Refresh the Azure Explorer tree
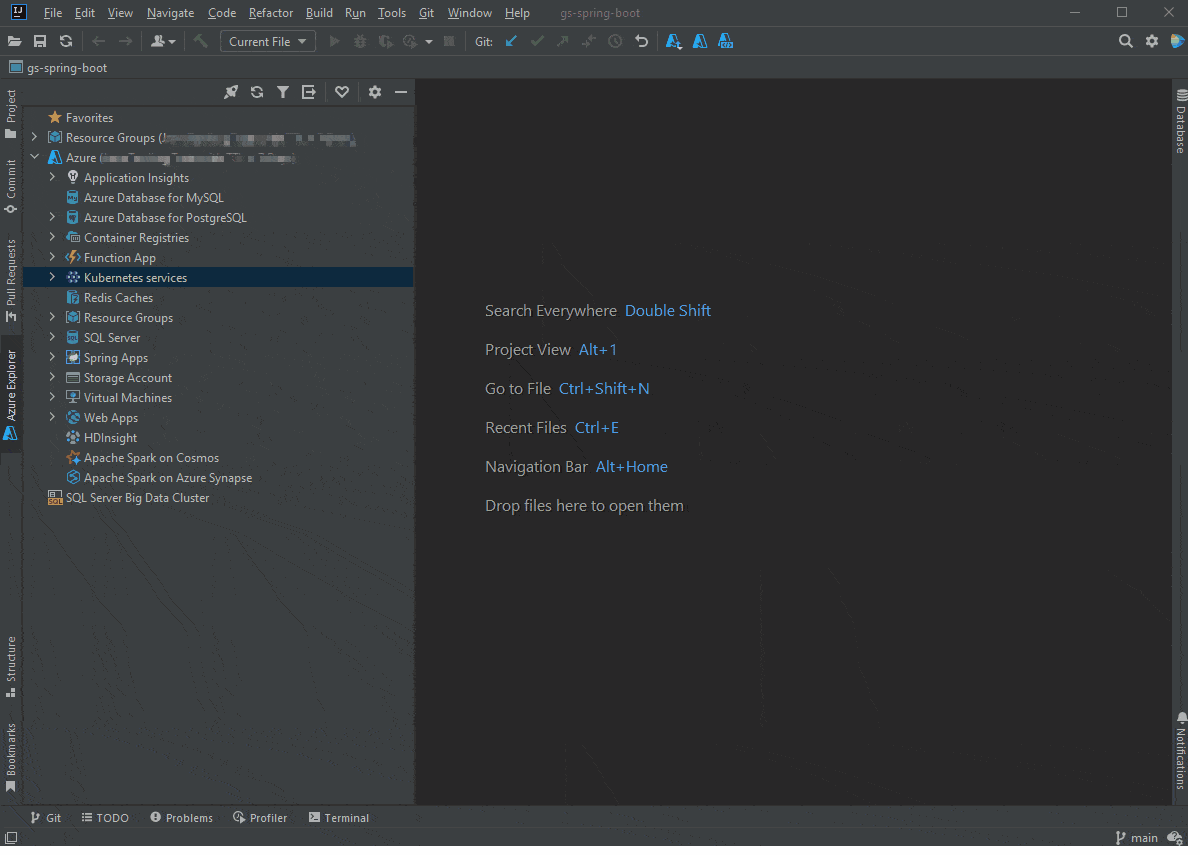The width and height of the screenshot is (1200, 855). (x=257, y=92)
